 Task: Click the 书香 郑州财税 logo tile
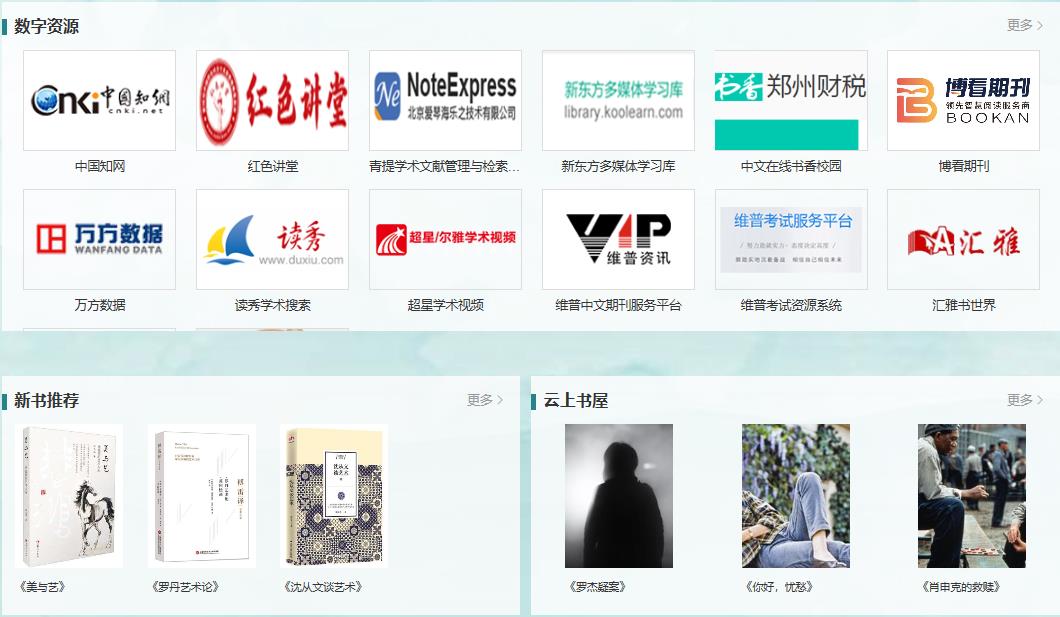[791, 100]
